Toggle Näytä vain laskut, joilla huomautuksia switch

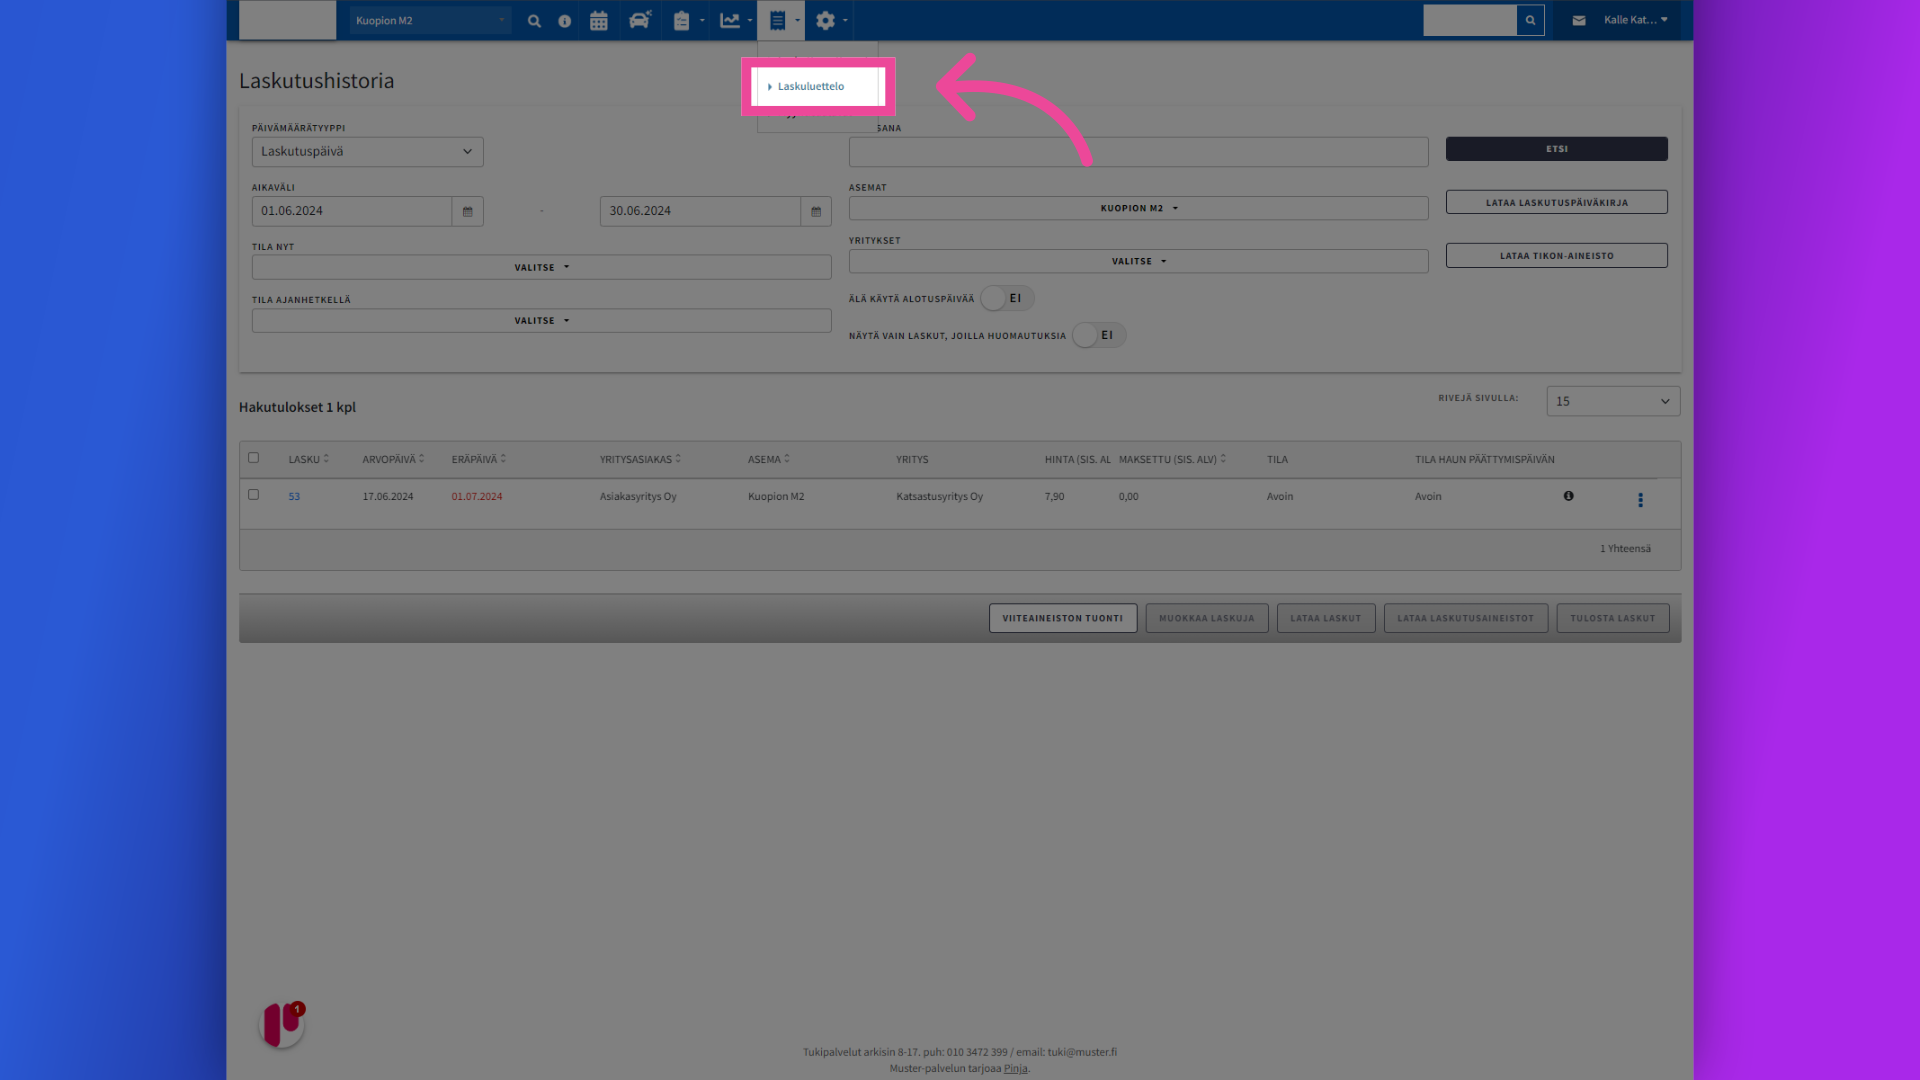pos(1099,336)
